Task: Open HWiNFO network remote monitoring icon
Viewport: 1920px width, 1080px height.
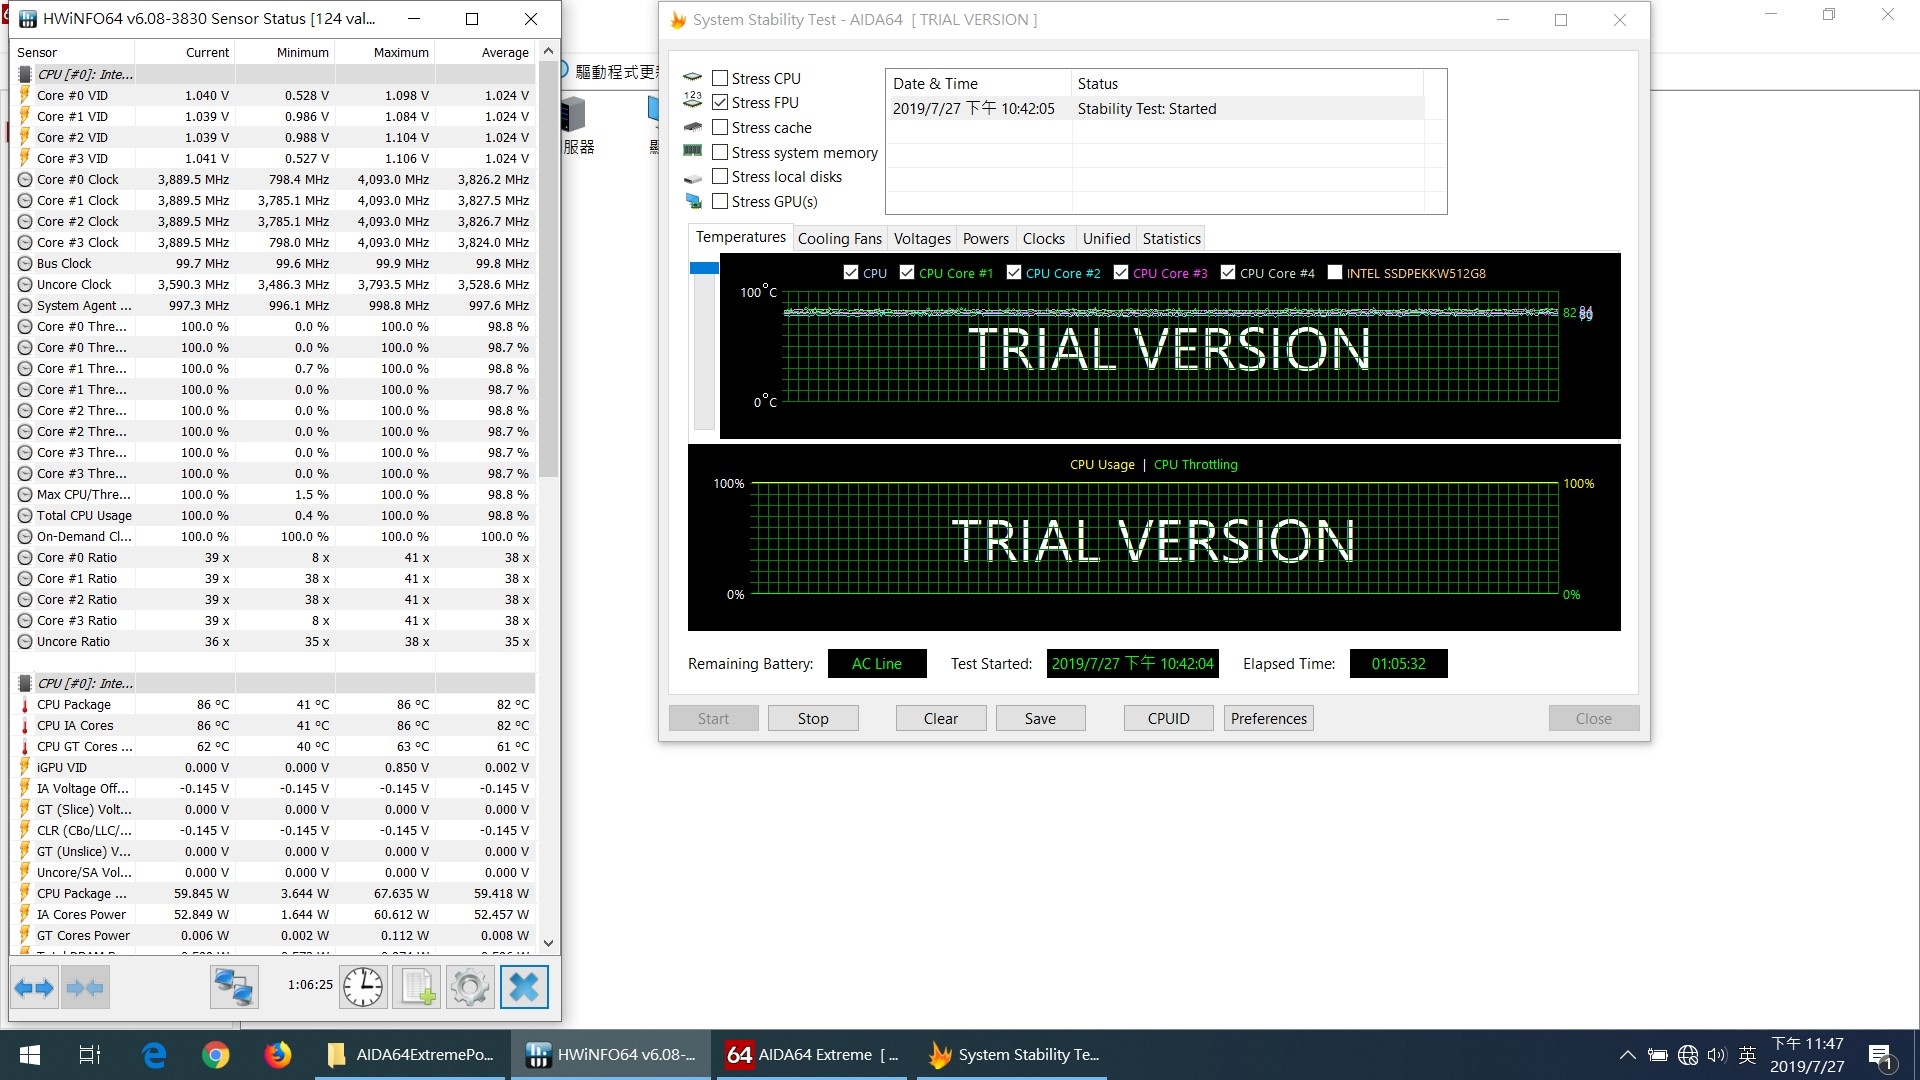Action: 234,988
